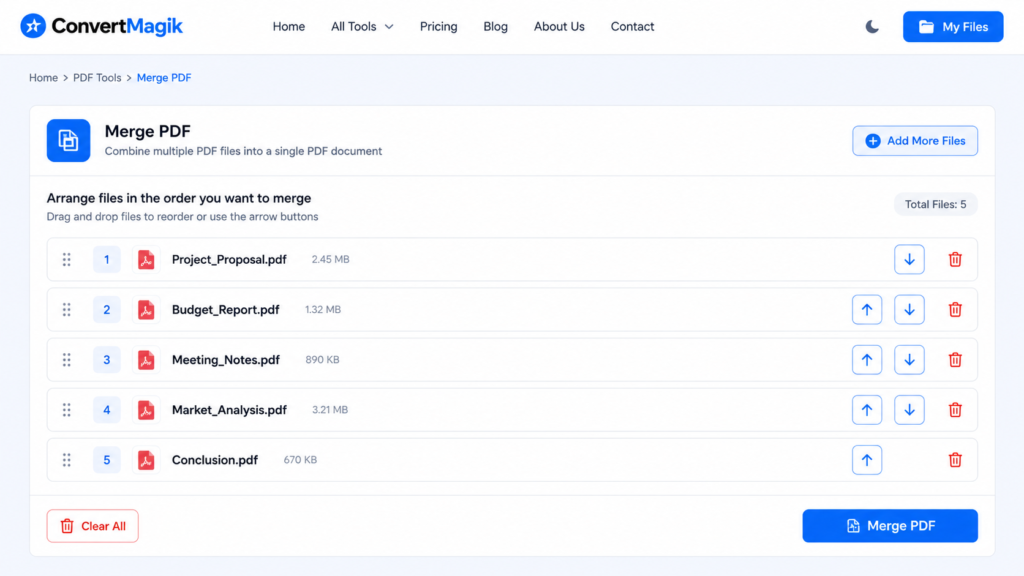
Task: Click the 2.45 MB file size
Action: pos(330,259)
